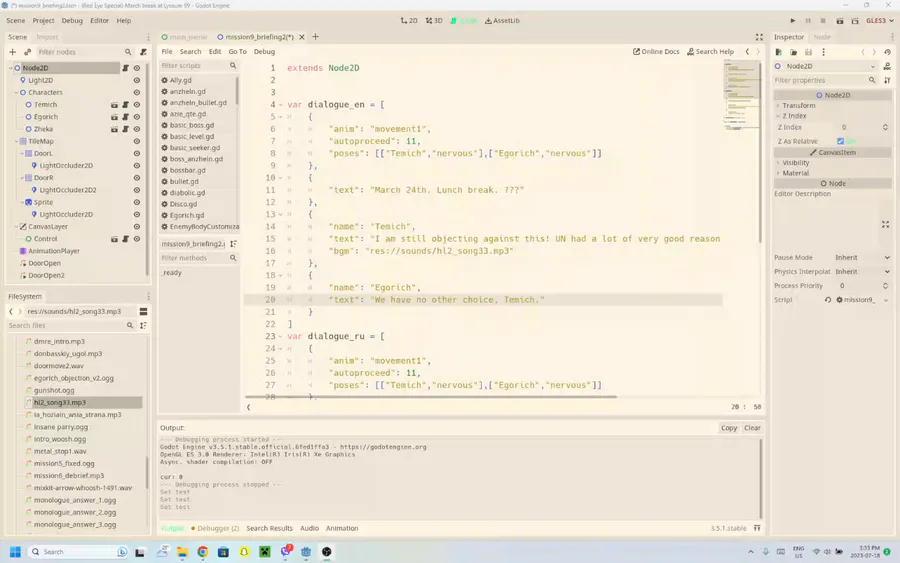Open the GLES3 renderer dropdown
The height and width of the screenshot is (563, 900).
pos(880,21)
